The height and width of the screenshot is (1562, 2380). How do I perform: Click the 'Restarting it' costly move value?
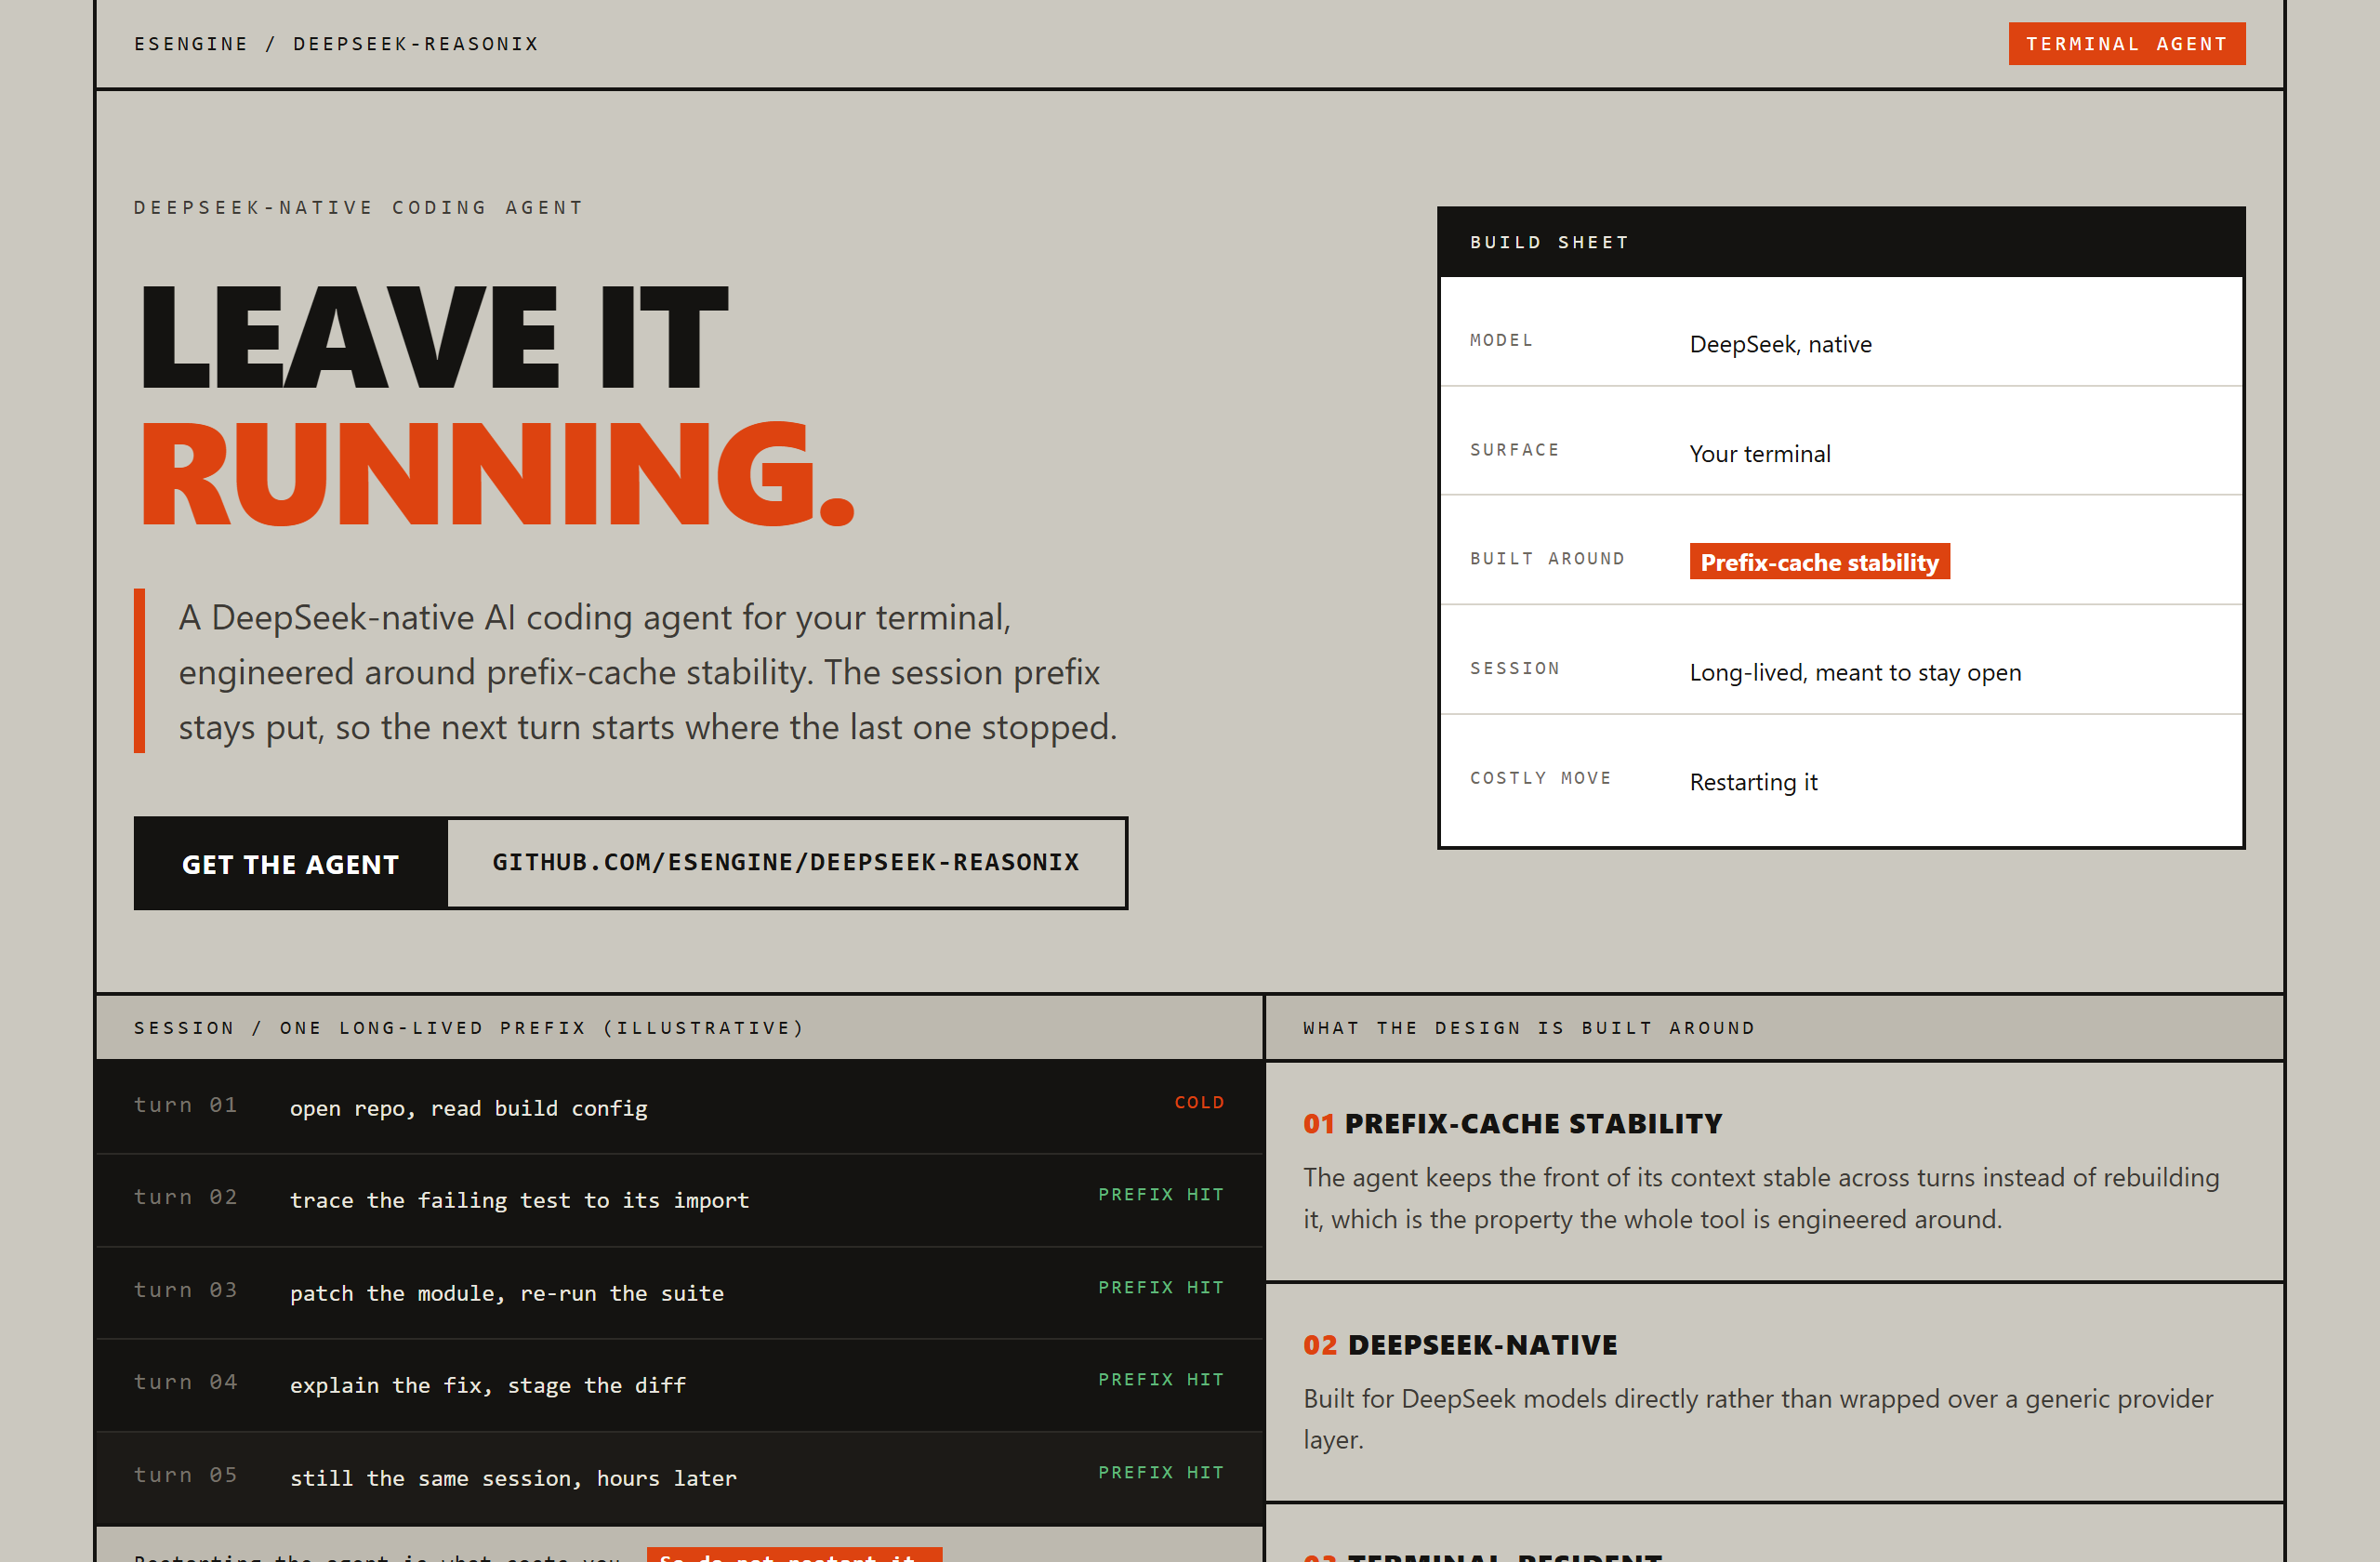[x=1753, y=781]
